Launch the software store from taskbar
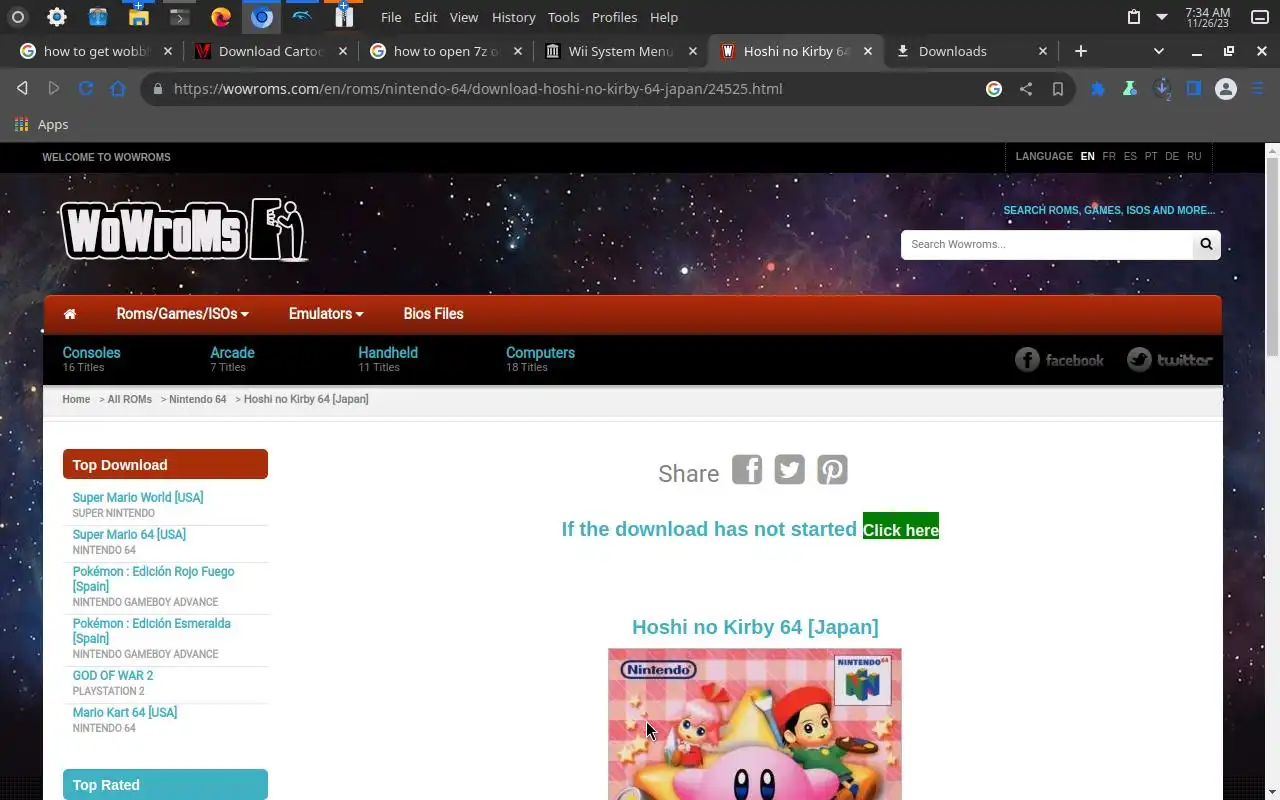Viewport: 1280px width, 800px height. [x=97, y=17]
